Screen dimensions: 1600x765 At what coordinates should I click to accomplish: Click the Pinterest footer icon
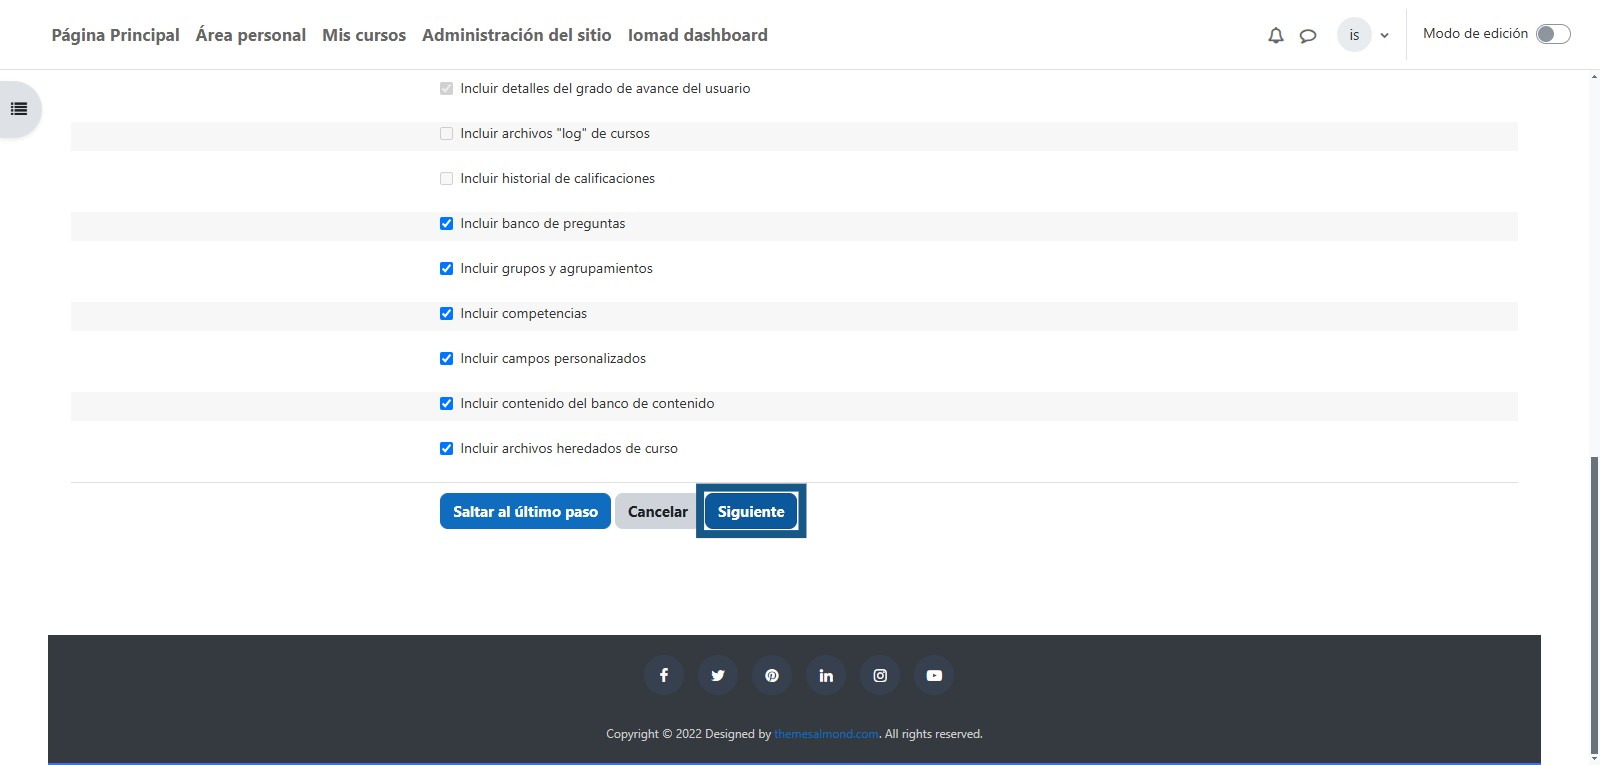(771, 675)
